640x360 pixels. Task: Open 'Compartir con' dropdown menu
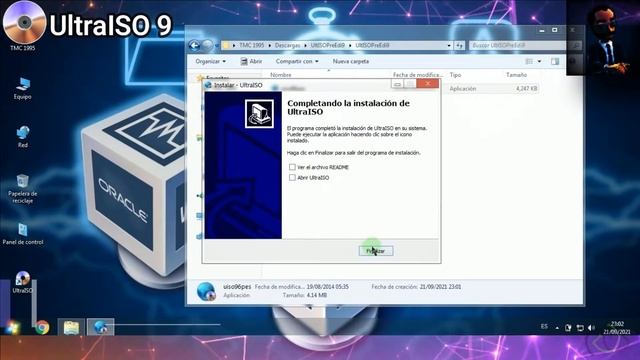tap(297, 61)
